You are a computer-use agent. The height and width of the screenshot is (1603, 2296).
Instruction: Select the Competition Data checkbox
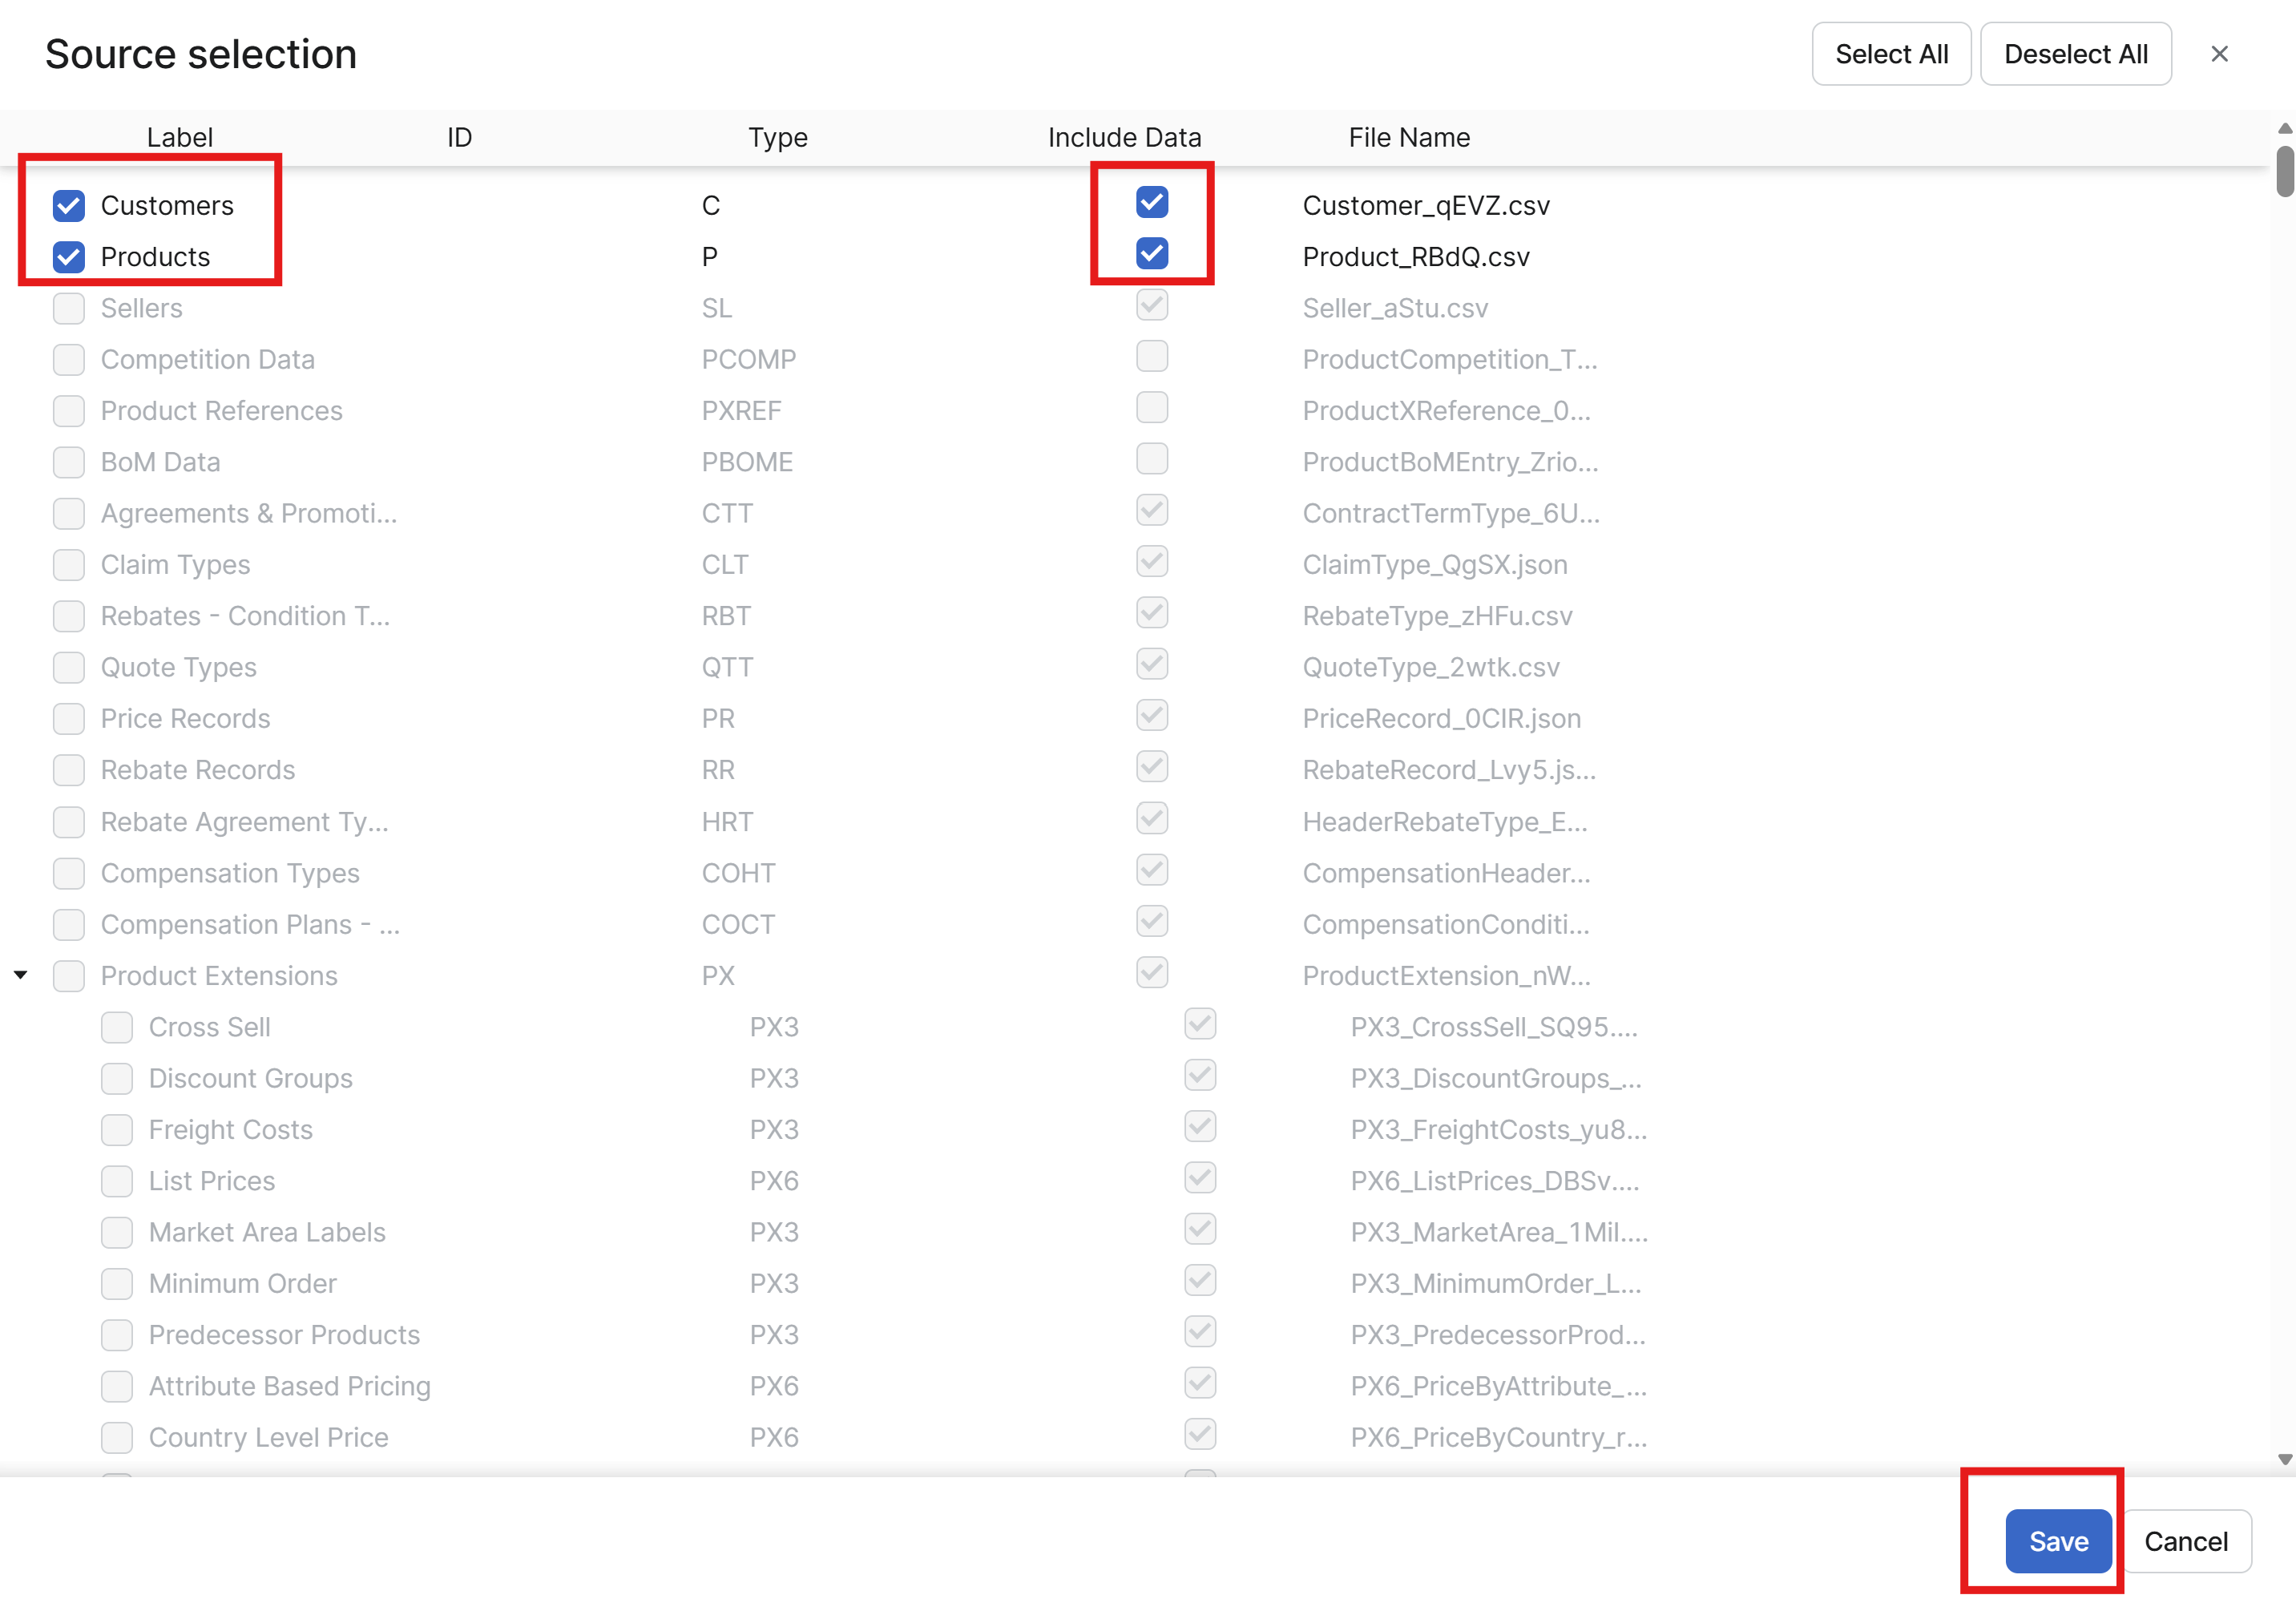[69, 360]
